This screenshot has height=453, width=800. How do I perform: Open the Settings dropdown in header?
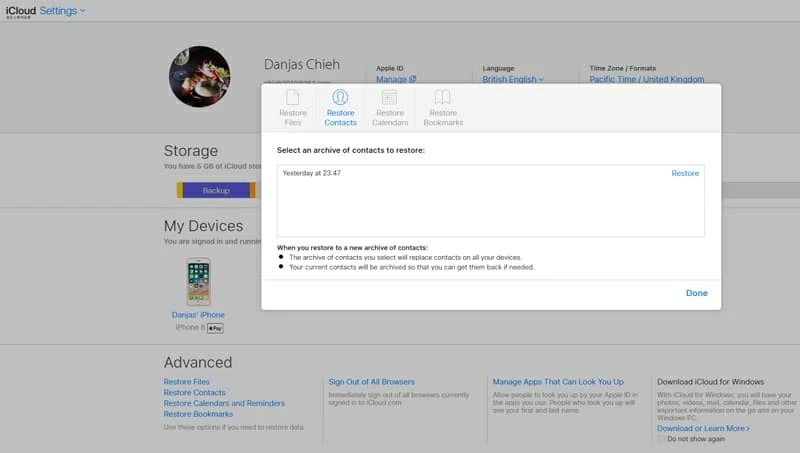[x=62, y=10]
